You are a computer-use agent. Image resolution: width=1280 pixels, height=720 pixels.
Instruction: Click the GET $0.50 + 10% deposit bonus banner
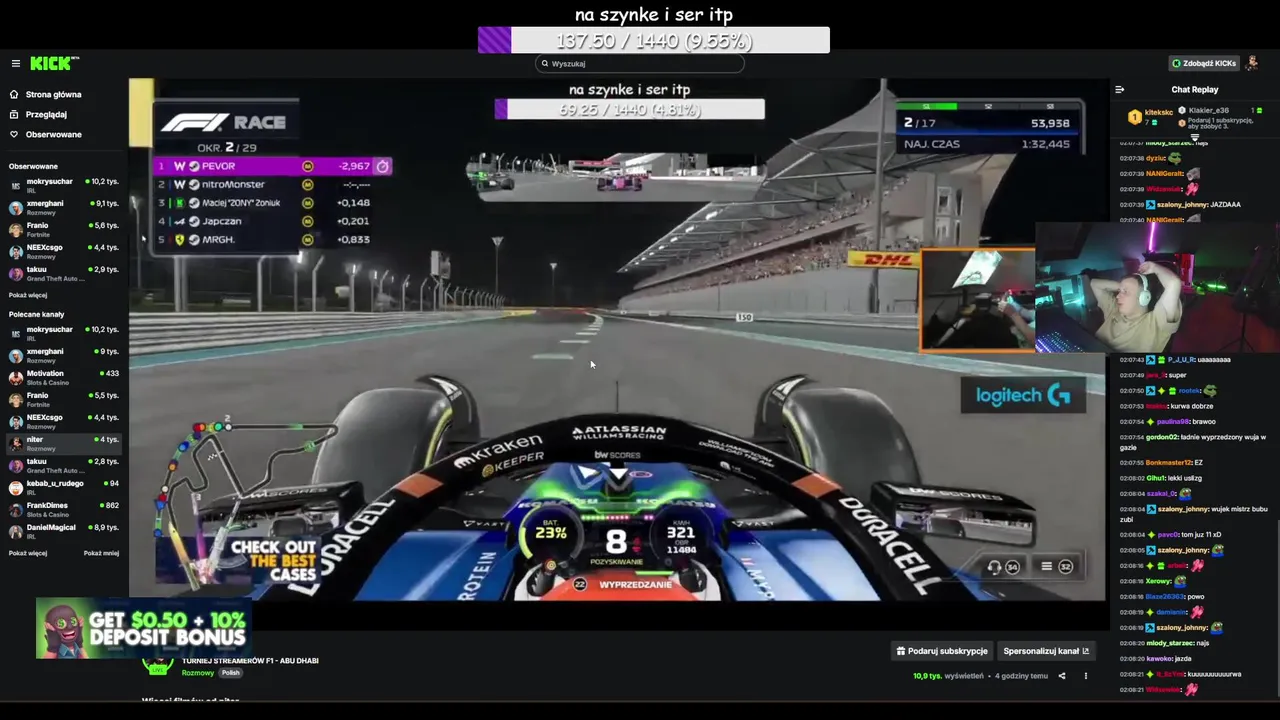click(x=142, y=629)
